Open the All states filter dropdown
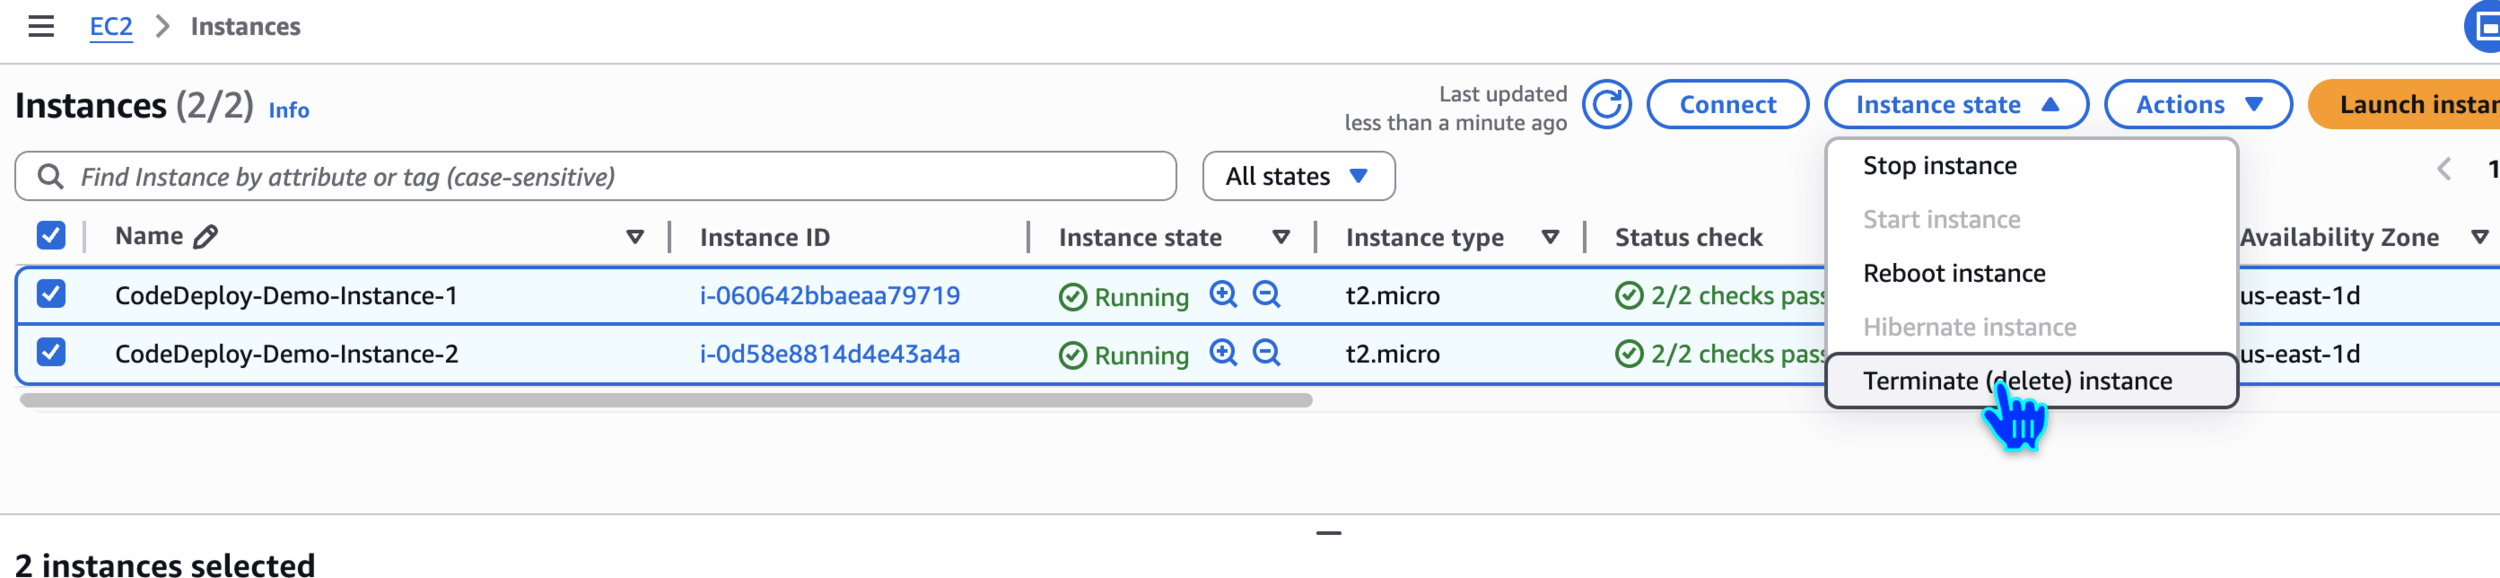Viewport: 2500px width, 578px height. [1298, 176]
